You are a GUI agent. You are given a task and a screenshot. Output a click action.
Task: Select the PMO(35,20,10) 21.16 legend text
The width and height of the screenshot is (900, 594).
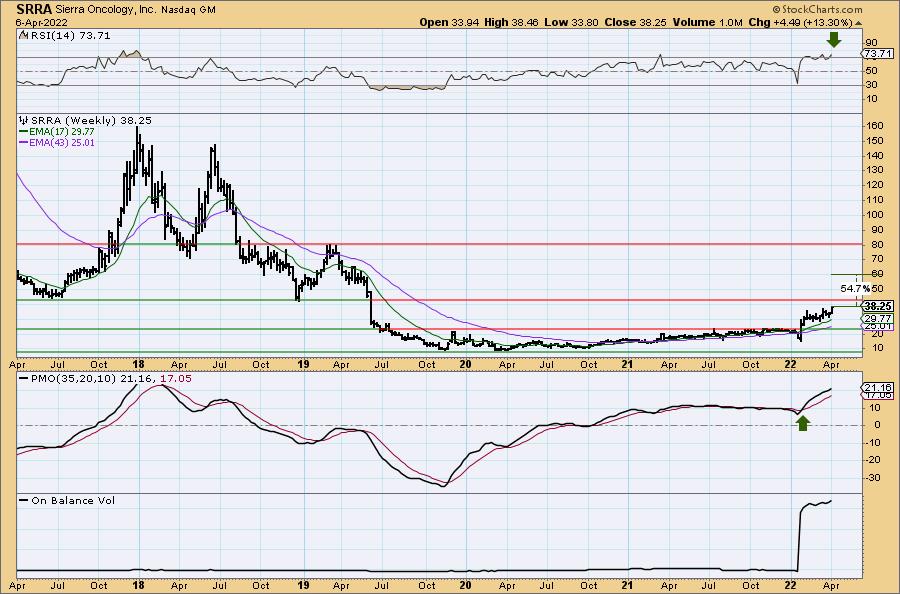coord(91,379)
